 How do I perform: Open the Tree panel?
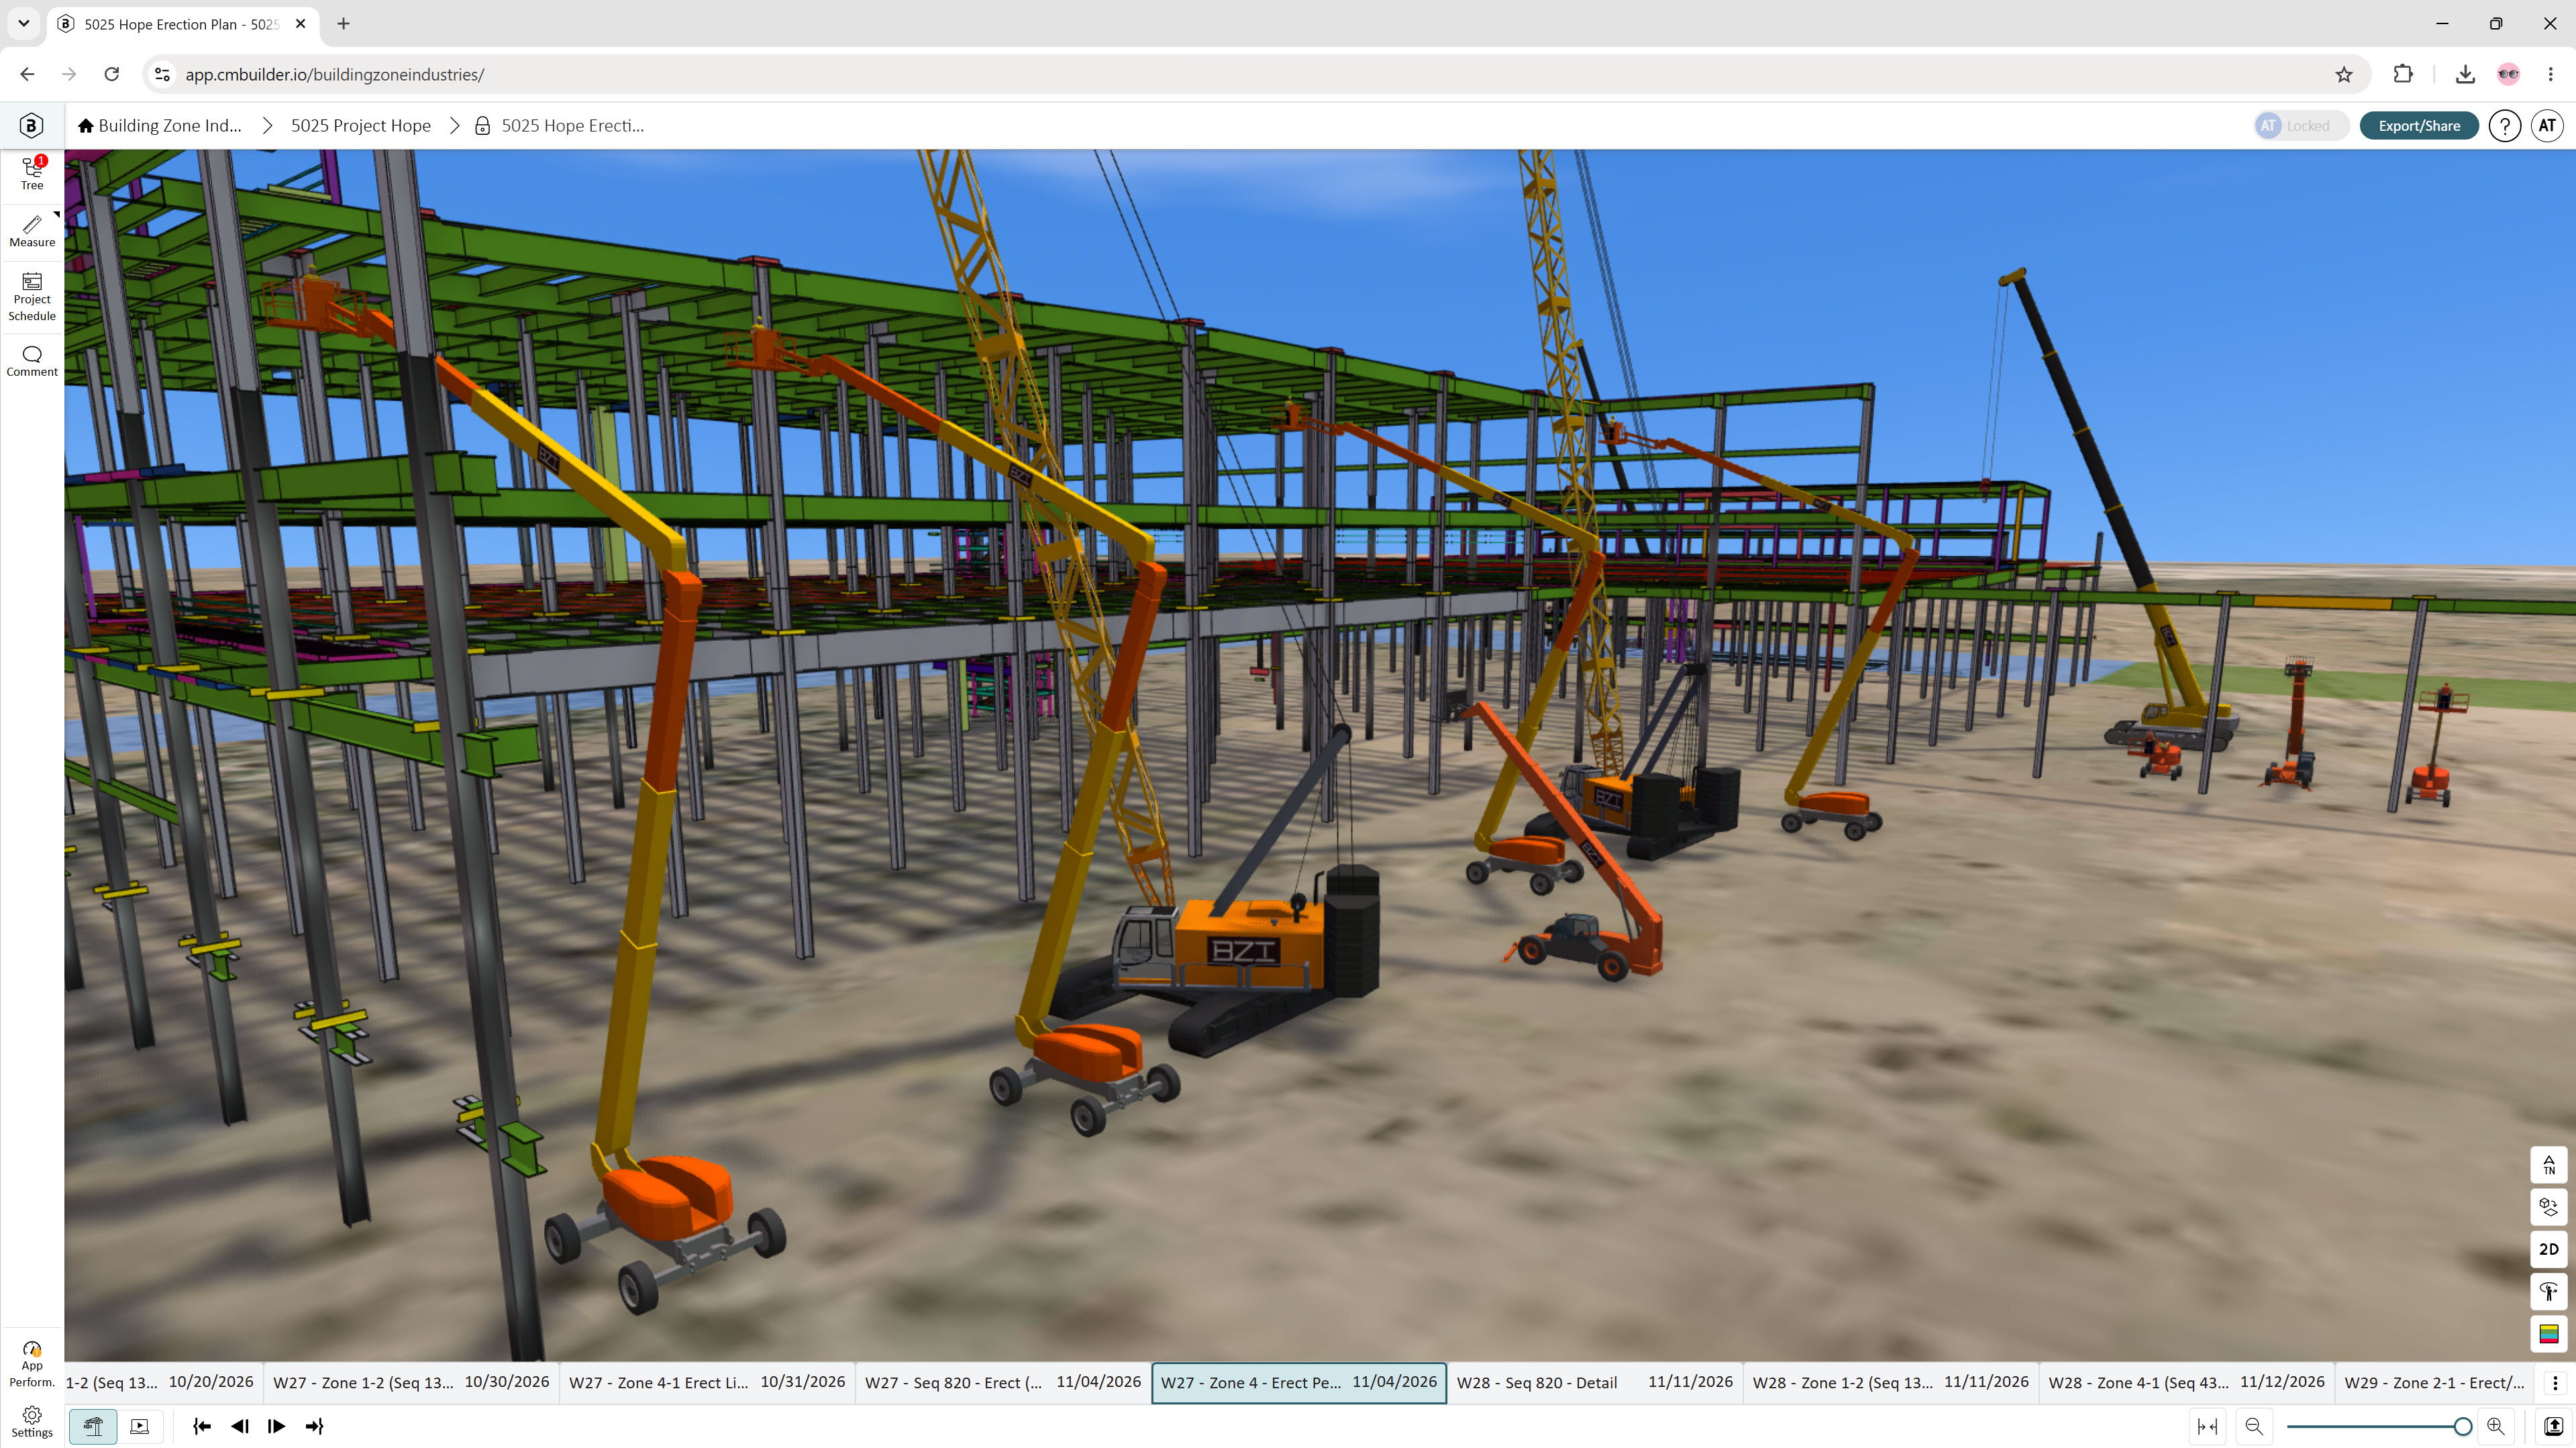pos(32,173)
